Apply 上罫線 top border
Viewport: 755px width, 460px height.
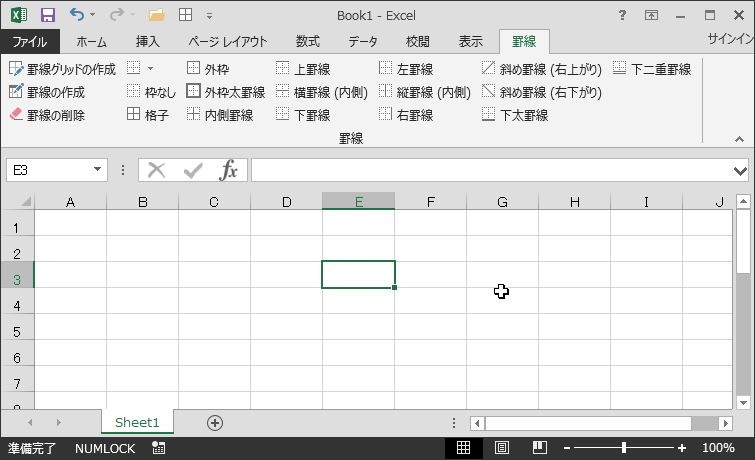(303, 69)
